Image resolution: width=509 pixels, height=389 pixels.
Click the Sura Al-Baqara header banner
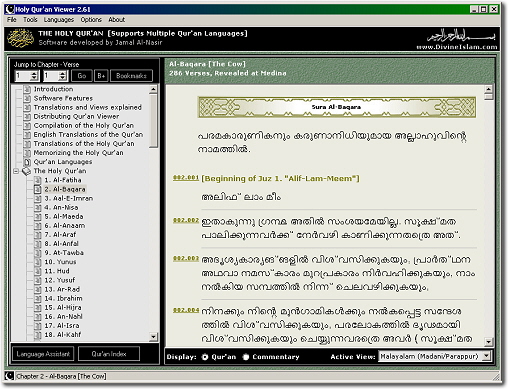pyautogui.click(x=337, y=107)
